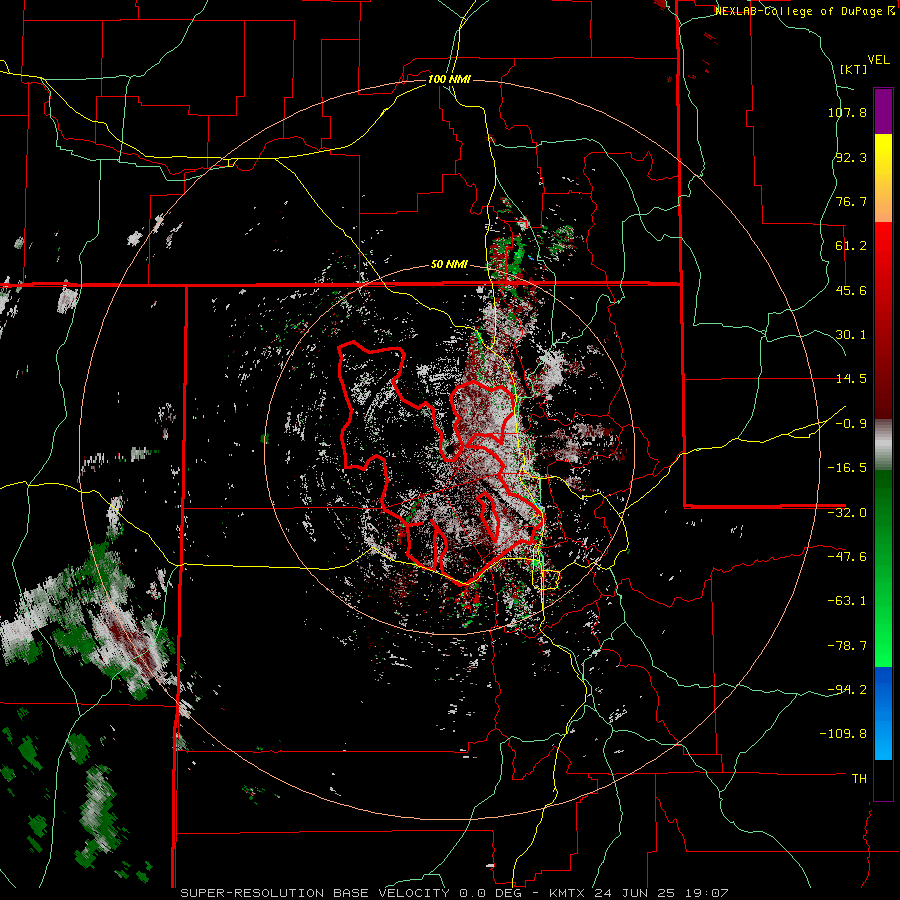Click the -47.6 velocity scale value
This screenshot has width=900, height=900.
(x=847, y=557)
